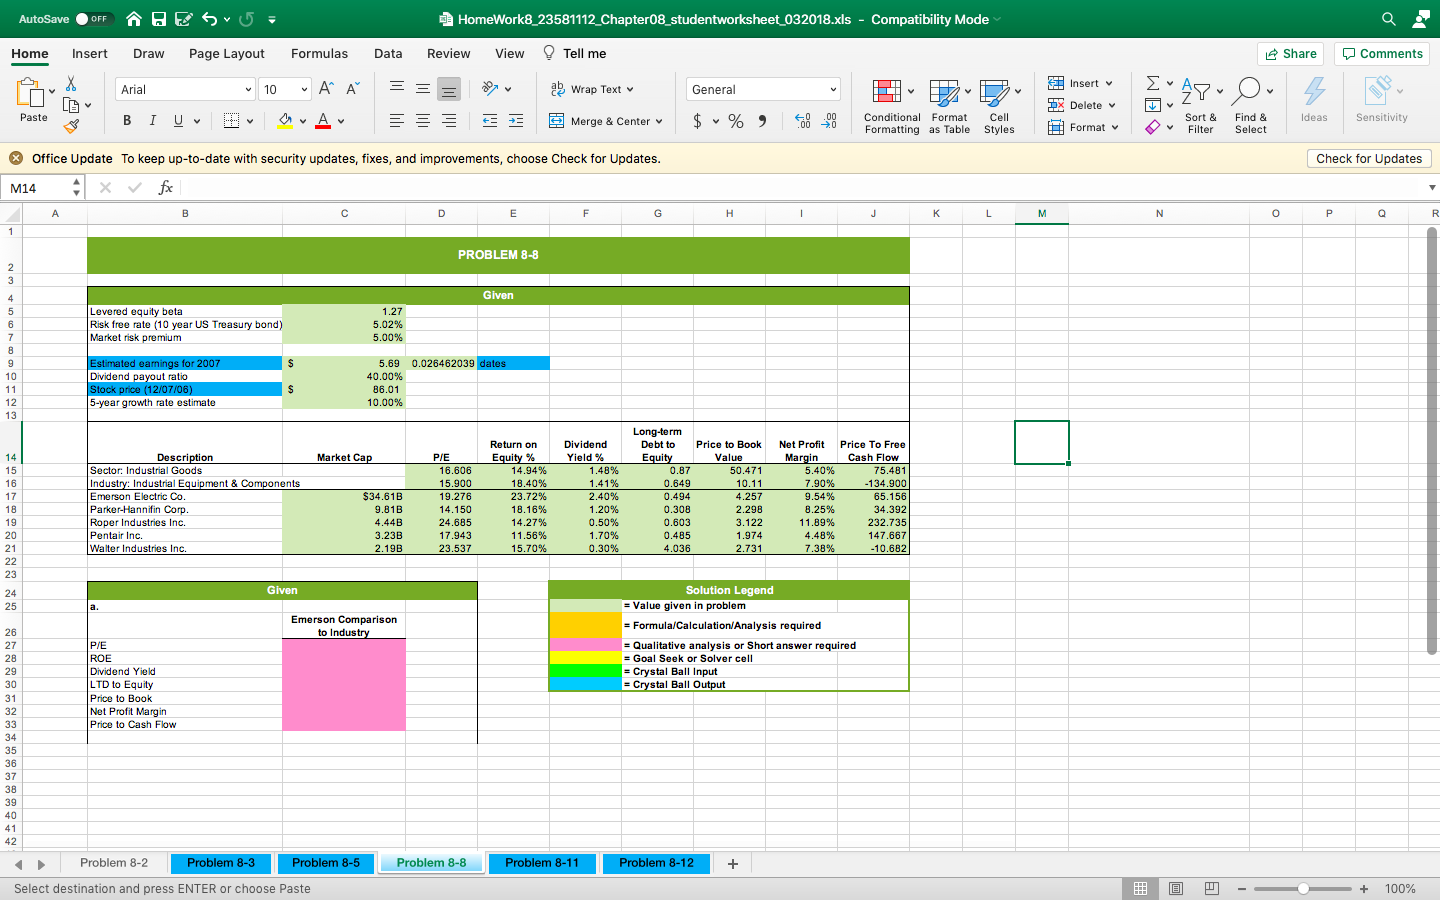Image resolution: width=1440 pixels, height=900 pixels.
Task: Click Tell me search box
Action: coord(575,53)
